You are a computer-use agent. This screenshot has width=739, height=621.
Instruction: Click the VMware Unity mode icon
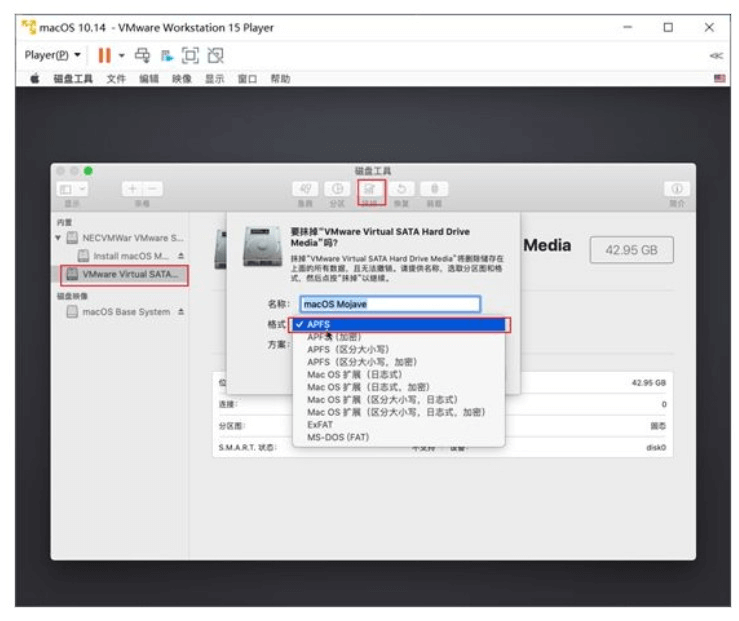coord(216,54)
